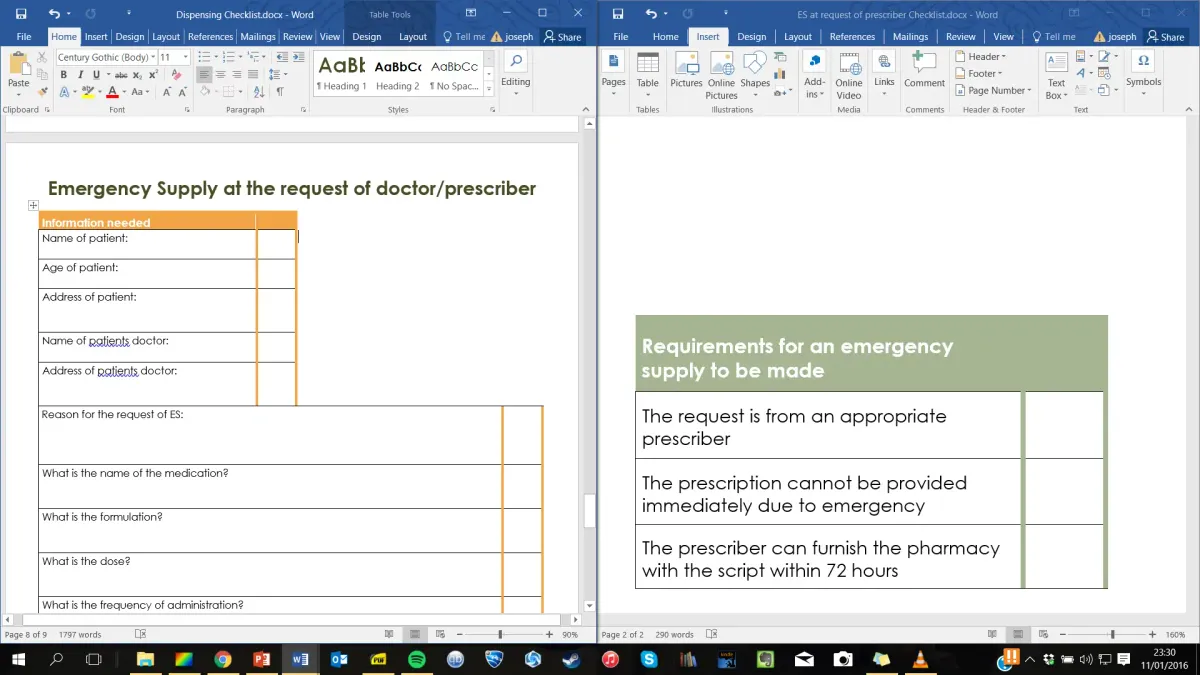Screen dimensions: 1200x675
Task: Open Table Tools Layout tab
Action: coord(413,37)
